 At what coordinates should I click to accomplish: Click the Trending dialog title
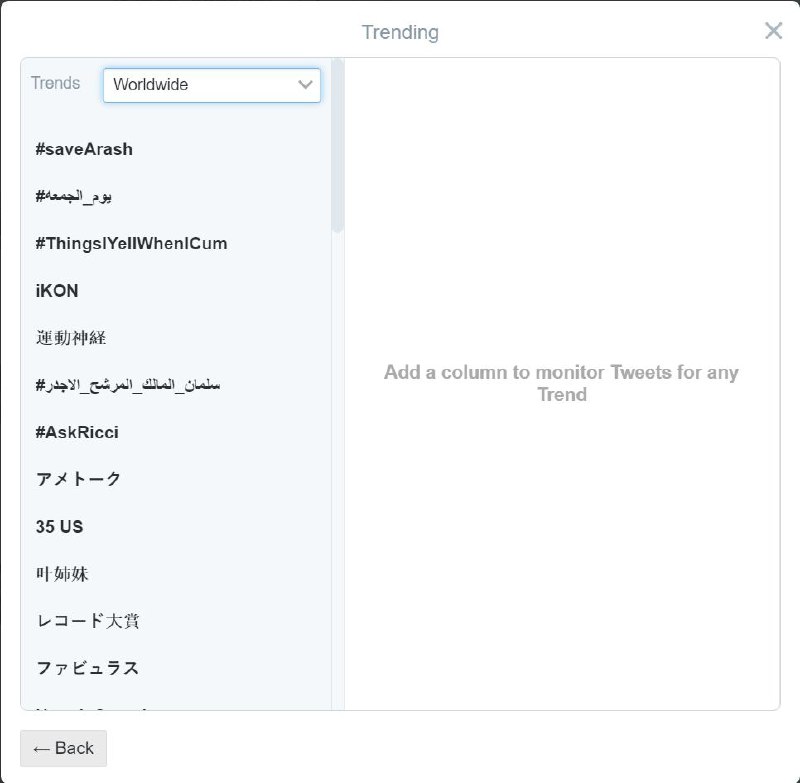pyautogui.click(x=400, y=31)
